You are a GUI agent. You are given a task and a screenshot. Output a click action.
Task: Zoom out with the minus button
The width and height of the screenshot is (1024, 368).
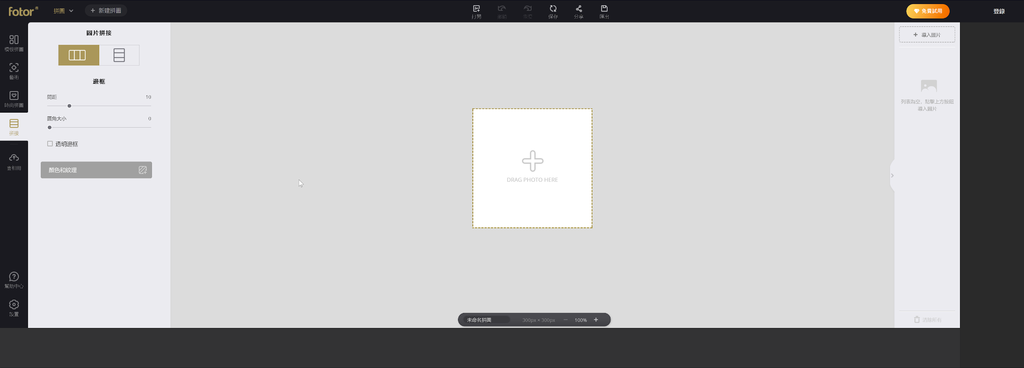566,320
